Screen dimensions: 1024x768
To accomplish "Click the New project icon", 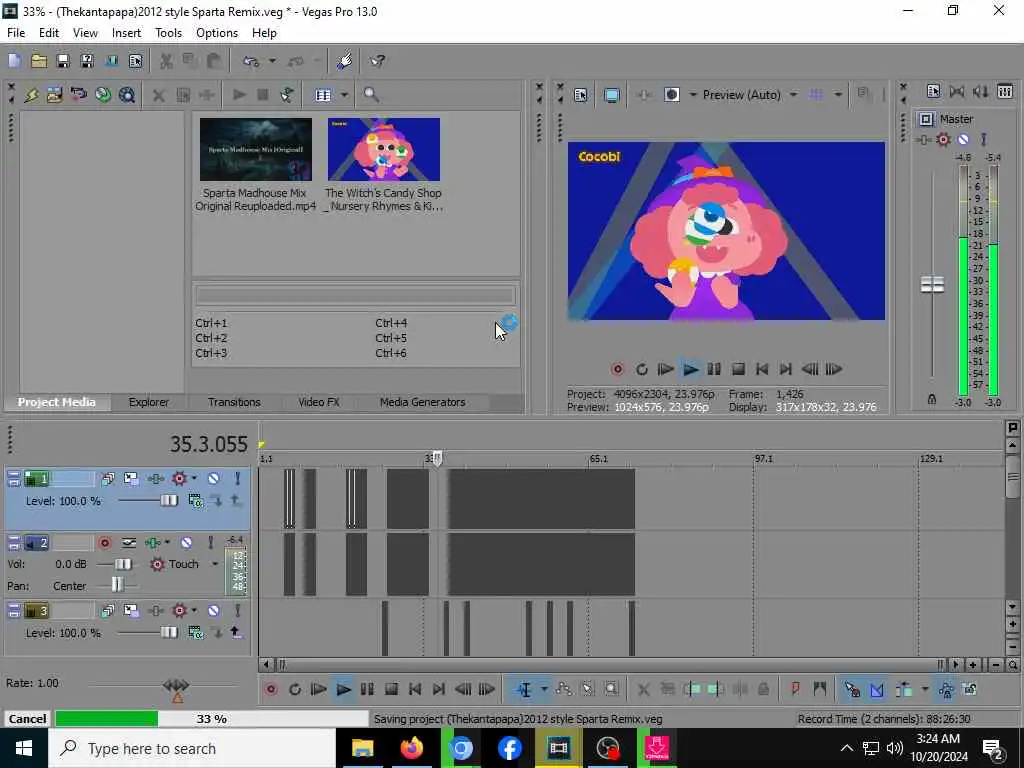I will [14, 61].
